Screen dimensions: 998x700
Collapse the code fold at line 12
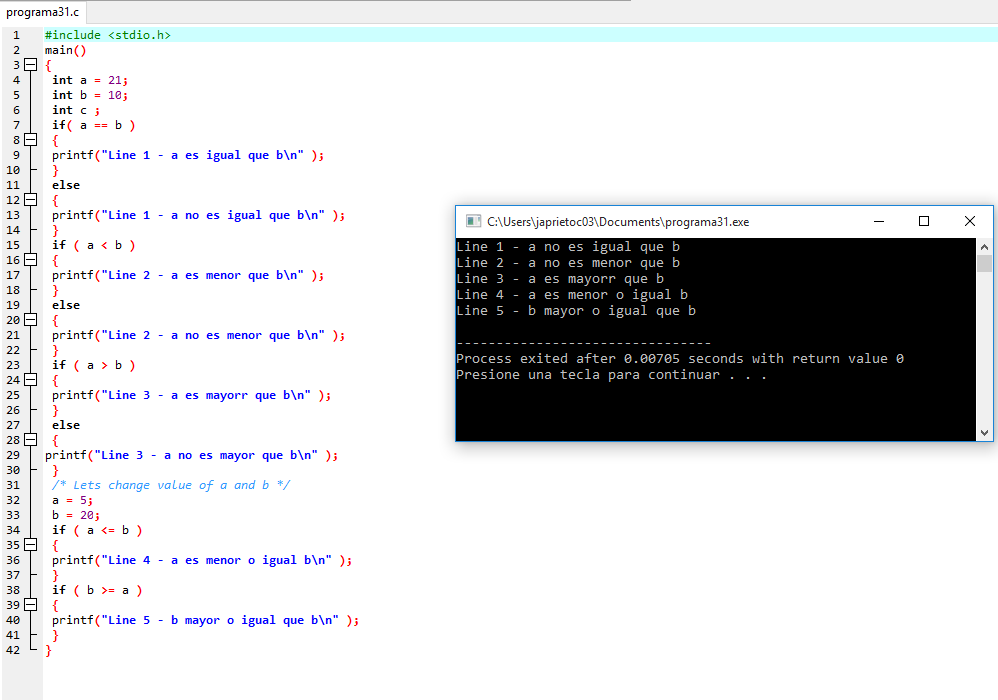click(31, 200)
